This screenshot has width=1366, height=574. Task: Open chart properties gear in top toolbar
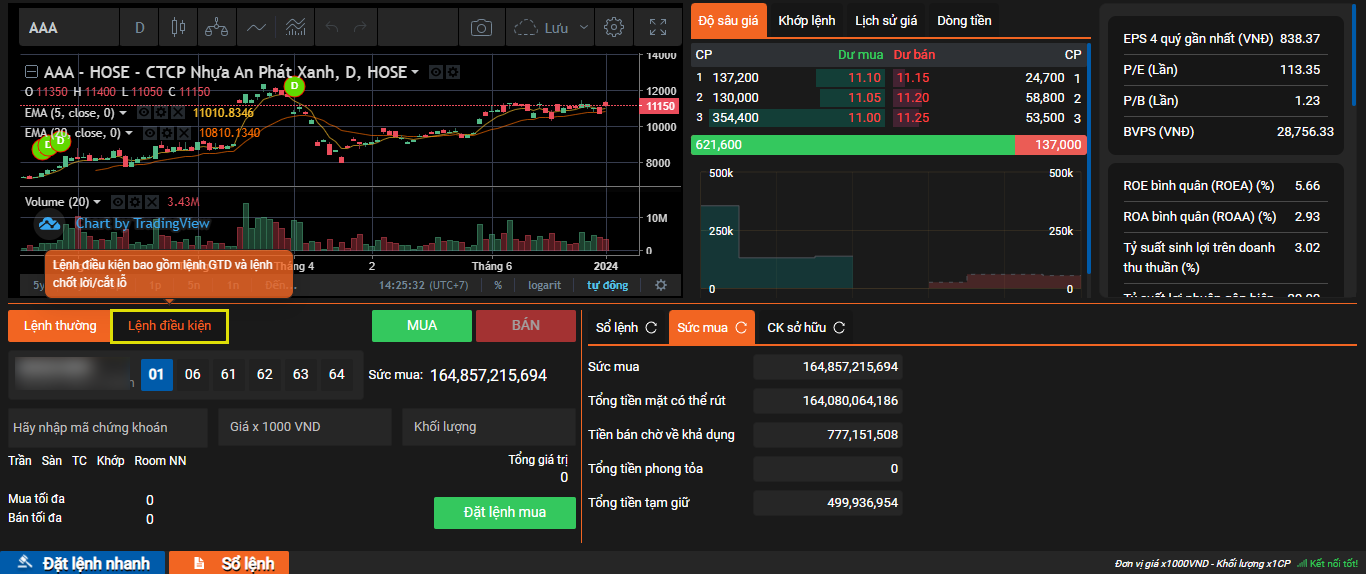(615, 27)
